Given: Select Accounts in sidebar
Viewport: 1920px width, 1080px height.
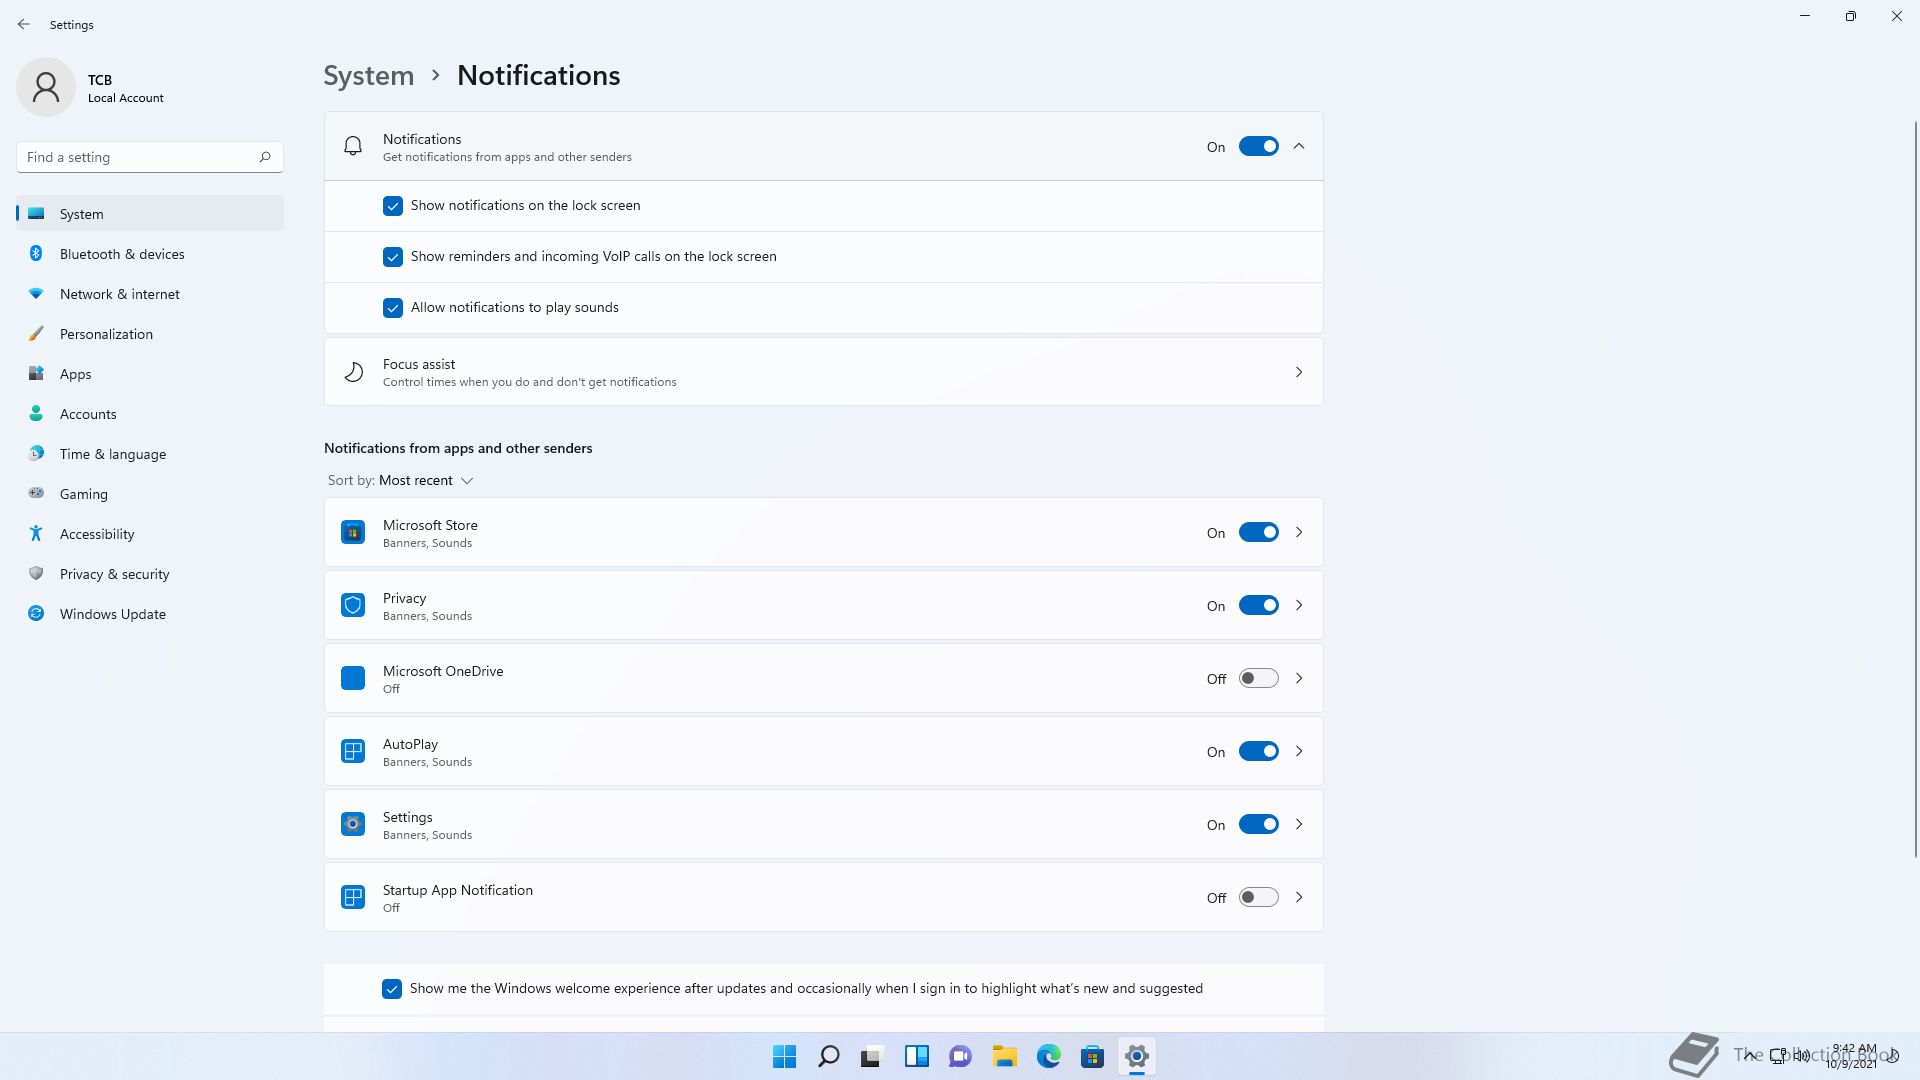Looking at the screenshot, I should pyautogui.click(x=150, y=414).
